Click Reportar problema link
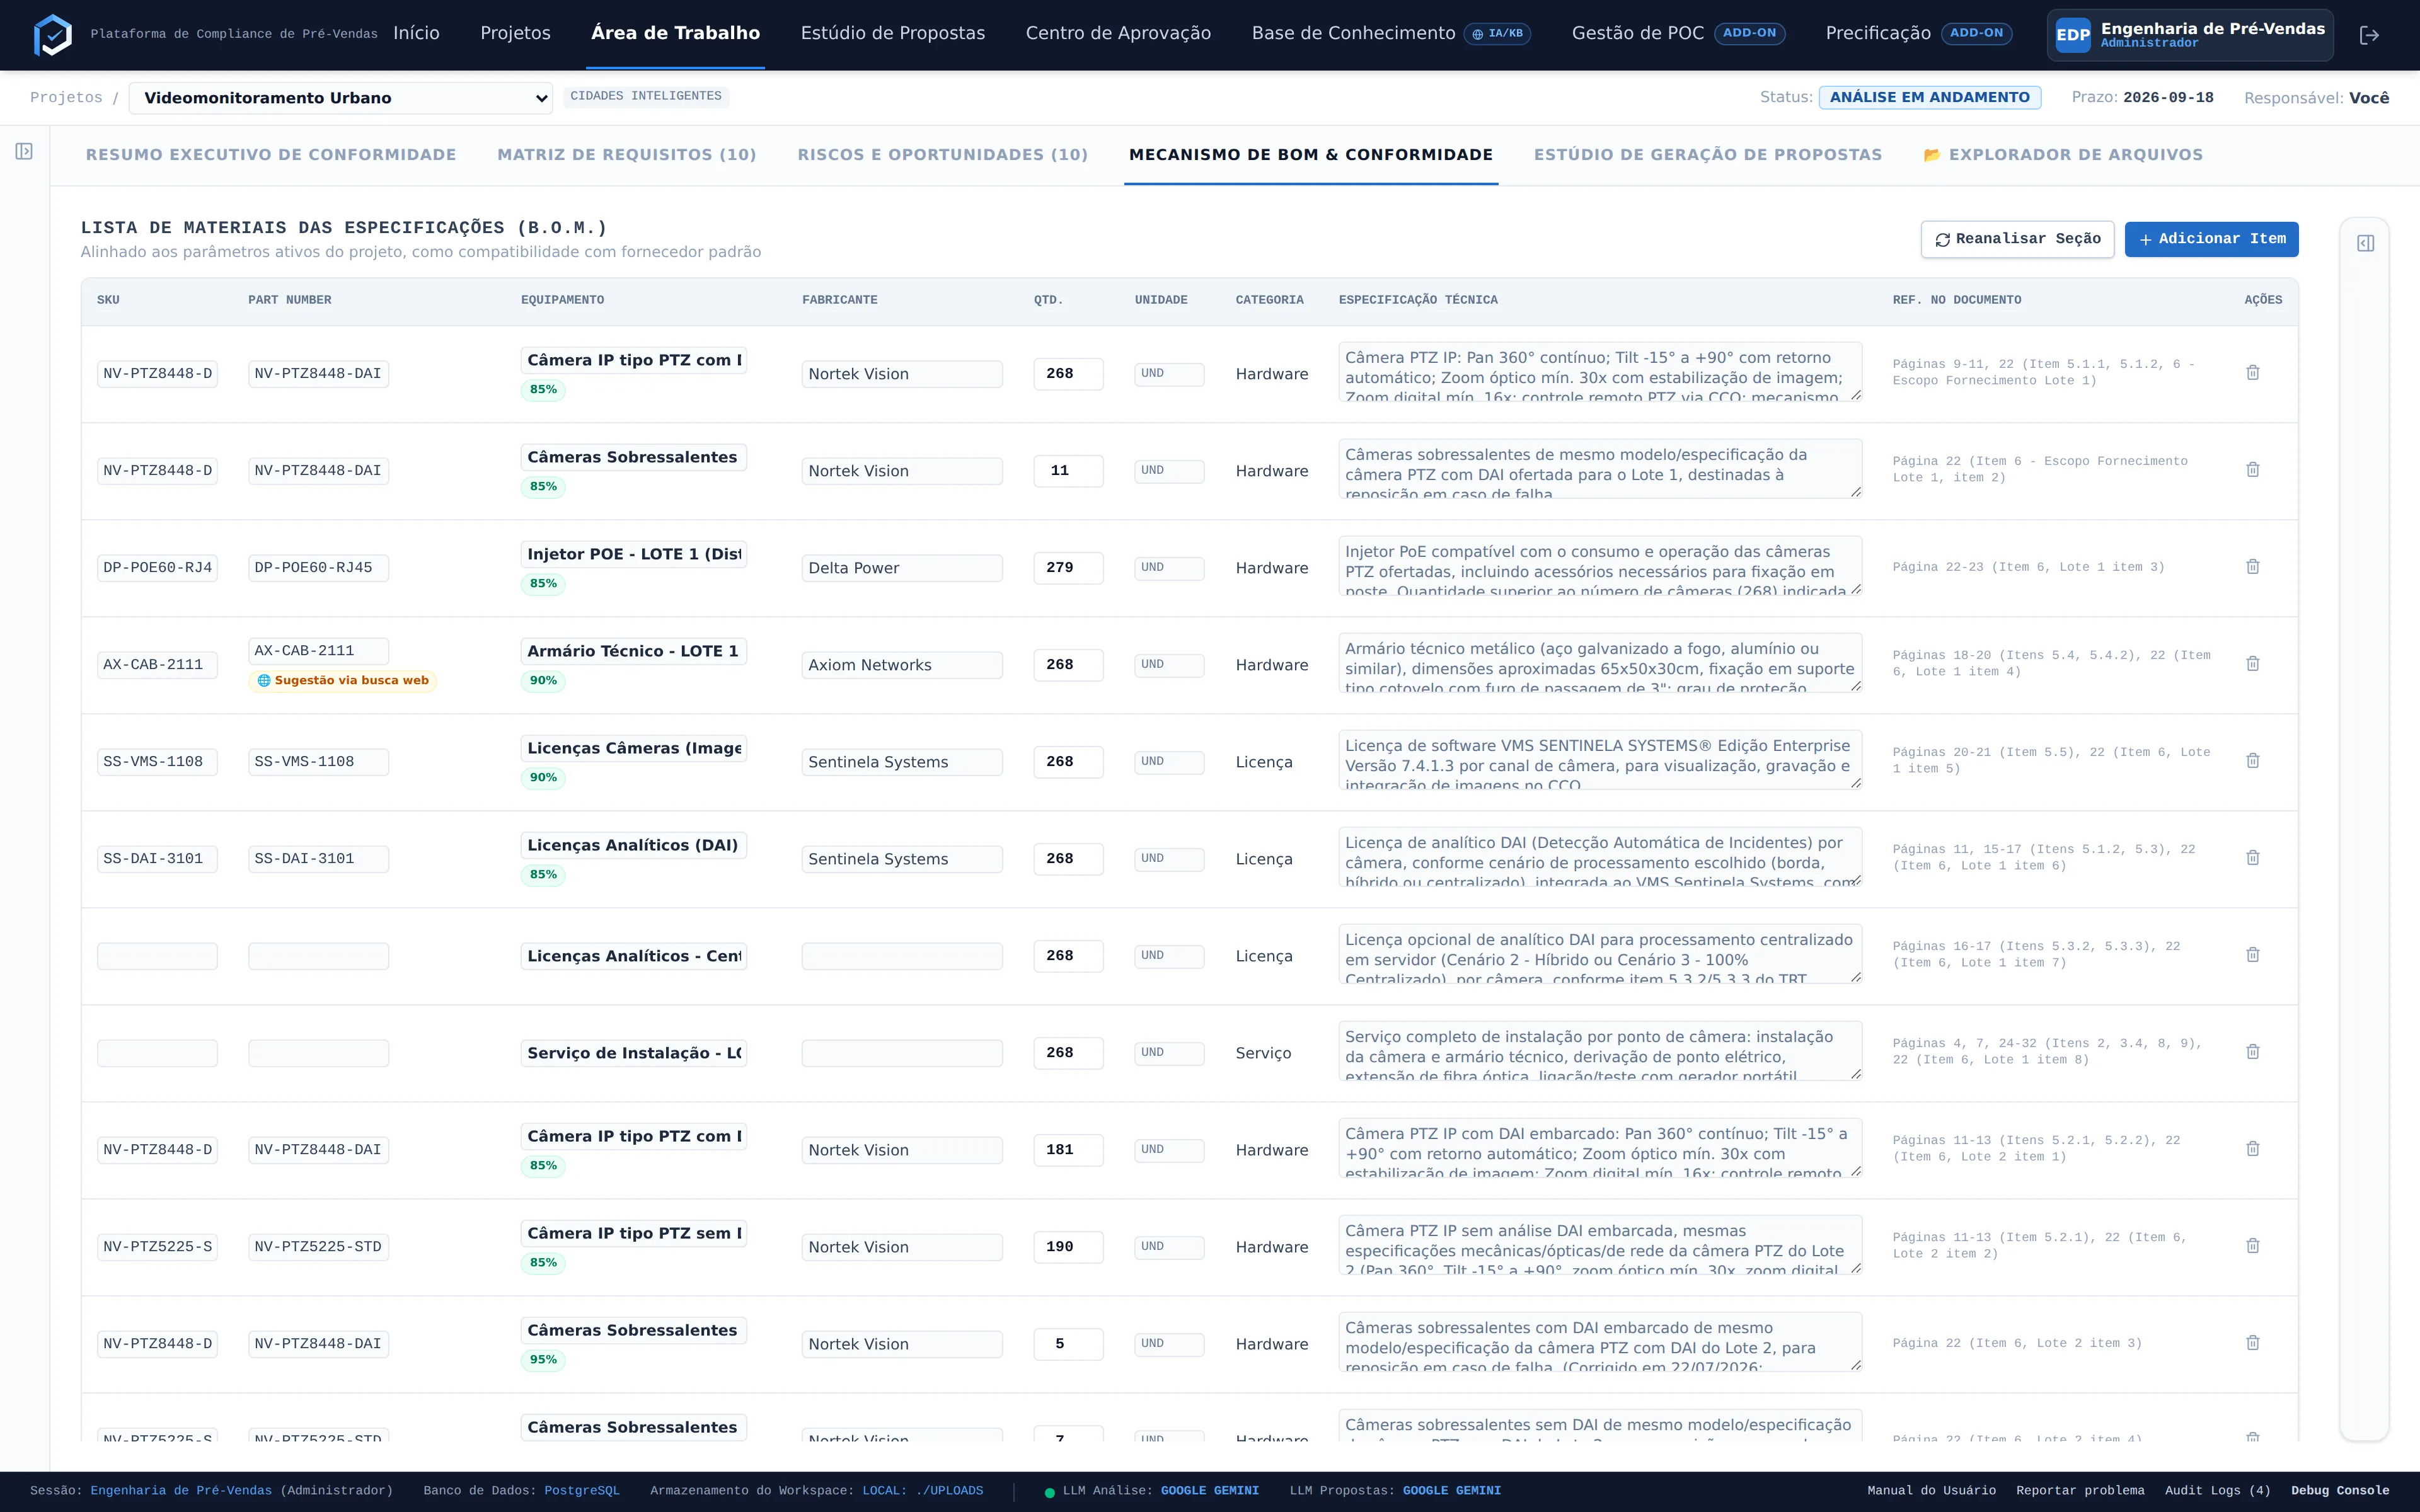2420x1512 pixels. (2080, 1491)
